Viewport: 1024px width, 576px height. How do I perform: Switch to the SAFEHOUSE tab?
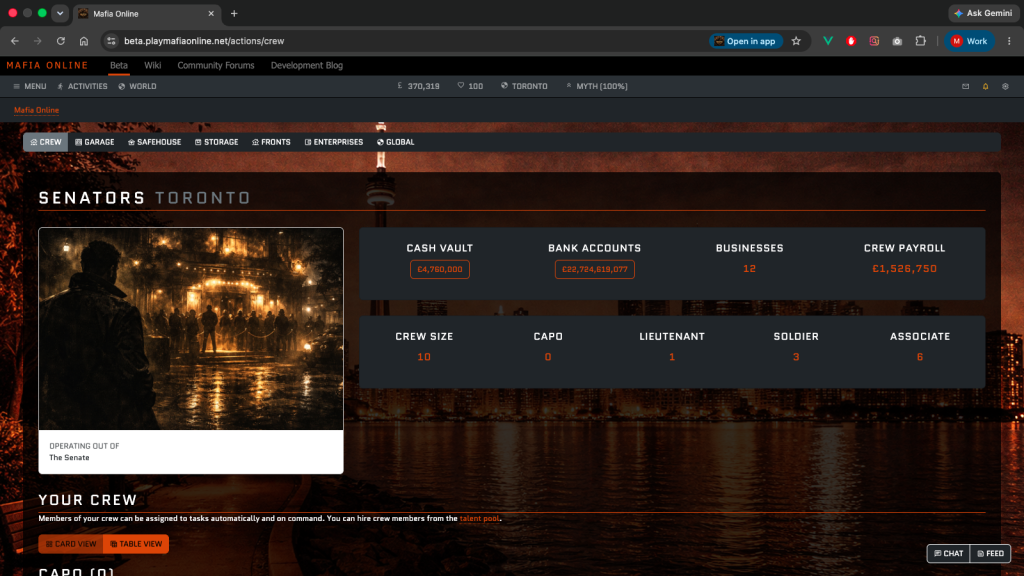(155, 142)
